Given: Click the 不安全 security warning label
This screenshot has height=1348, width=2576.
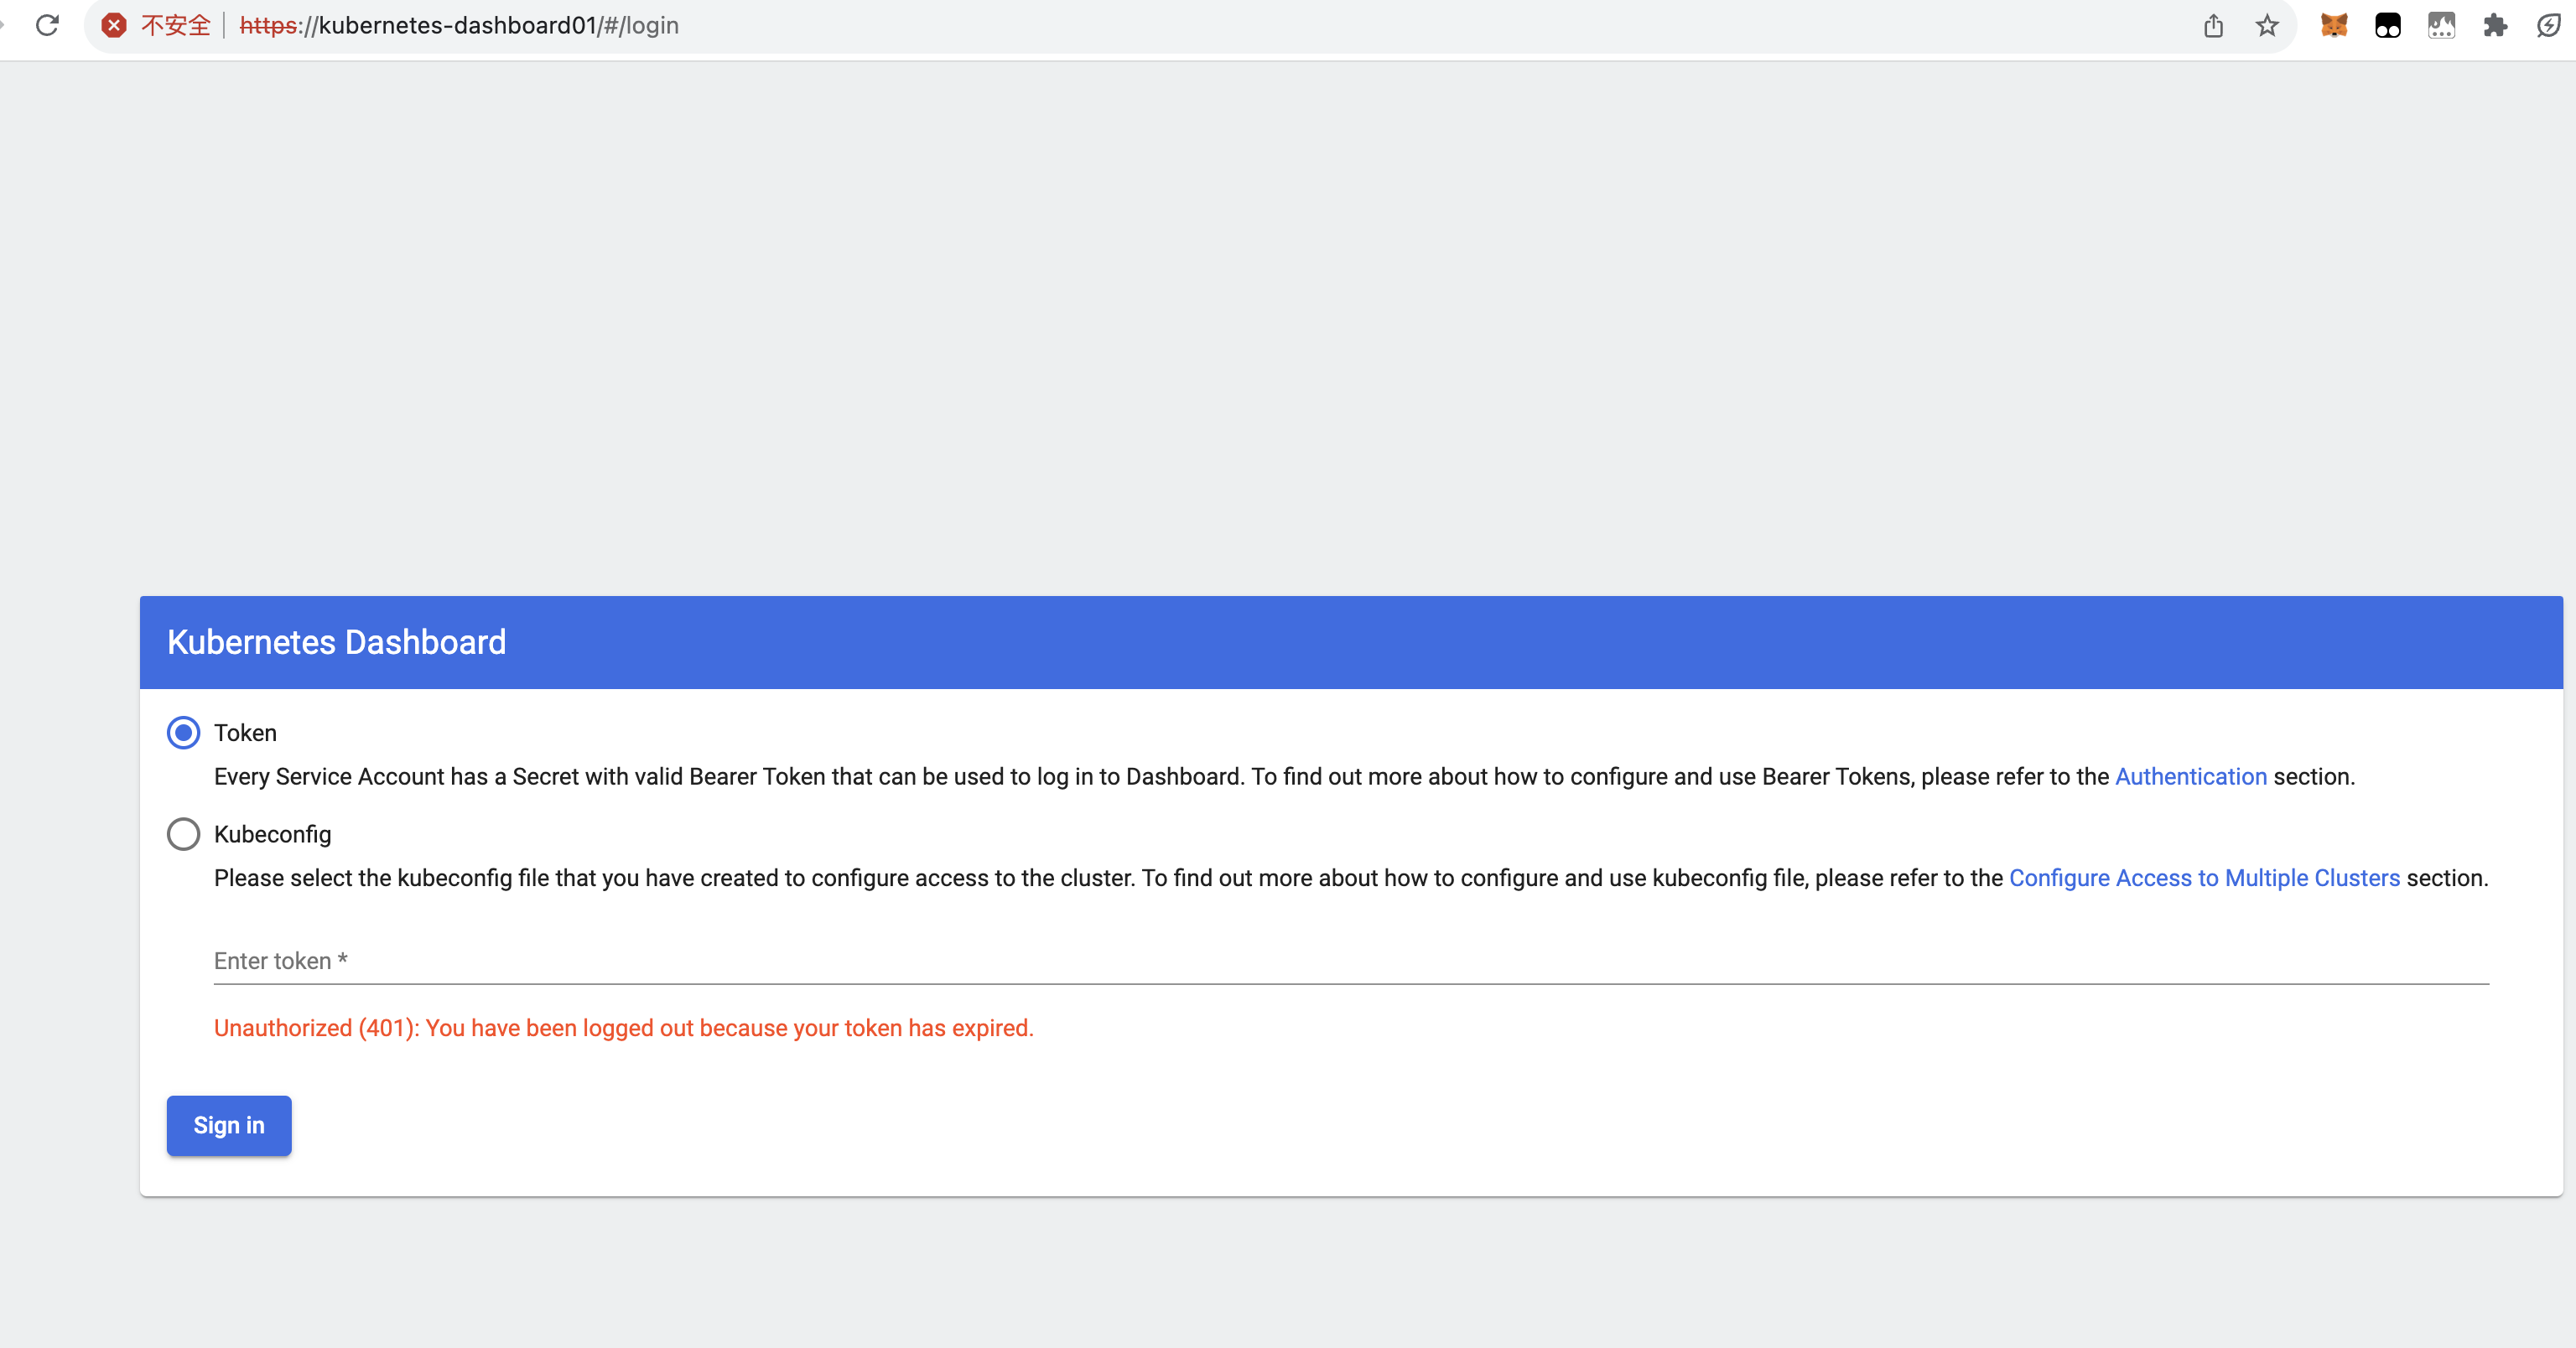Looking at the screenshot, I should [176, 25].
